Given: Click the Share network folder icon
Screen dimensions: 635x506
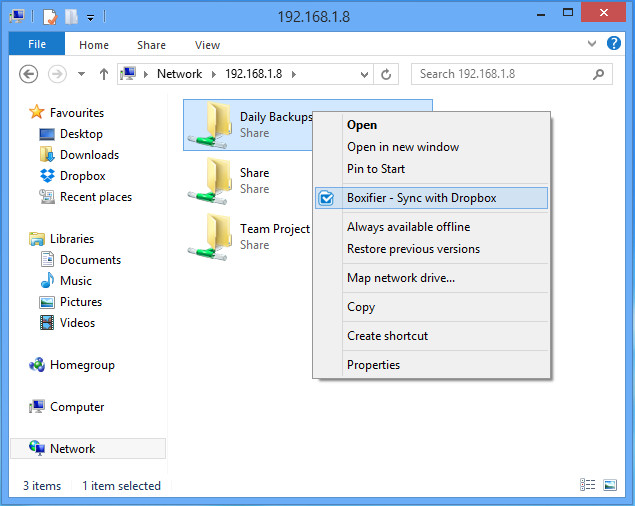Looking at the screenshot, I should coord(209,181).
